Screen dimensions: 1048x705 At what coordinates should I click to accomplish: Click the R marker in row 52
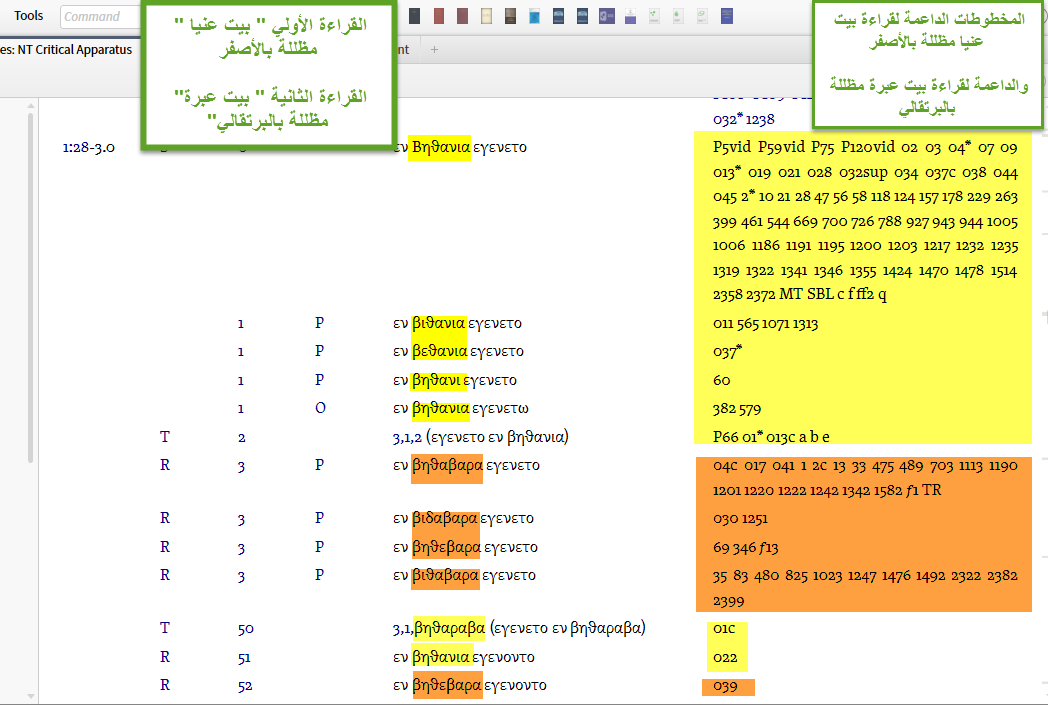(165, 686)
